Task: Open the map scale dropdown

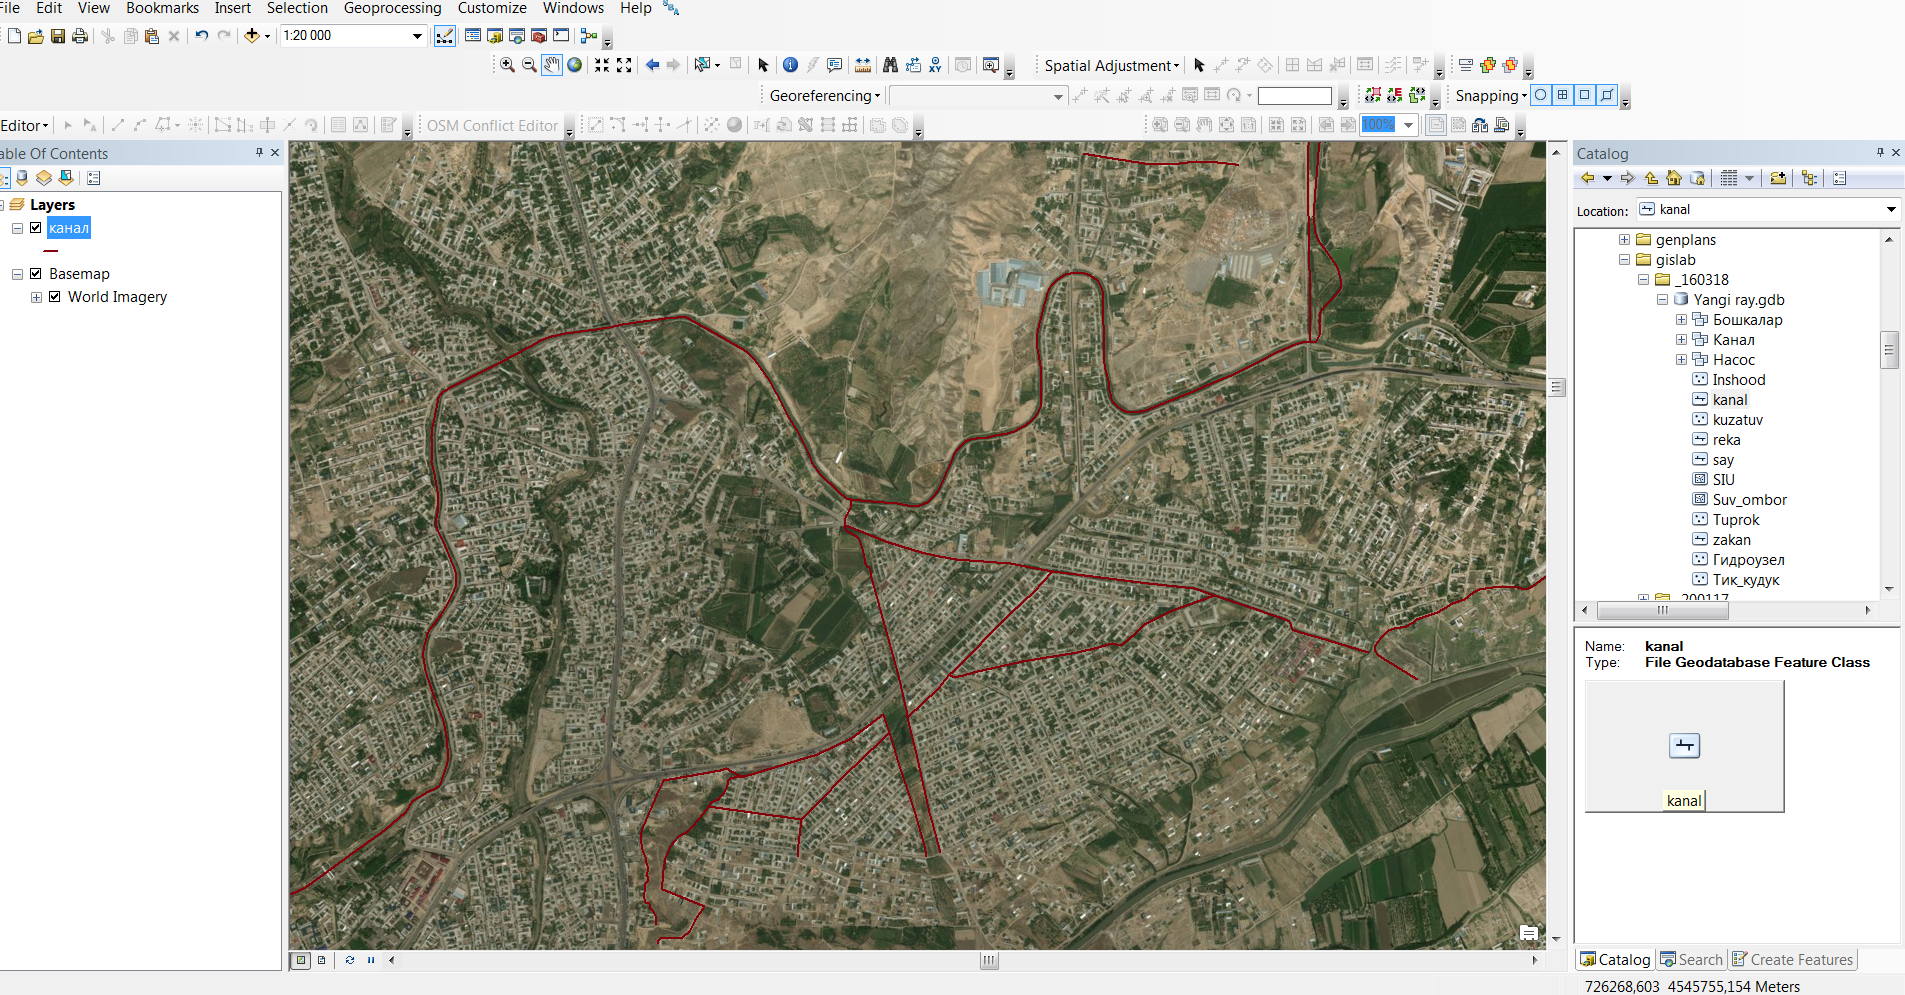Action: [x=418, y=36]
